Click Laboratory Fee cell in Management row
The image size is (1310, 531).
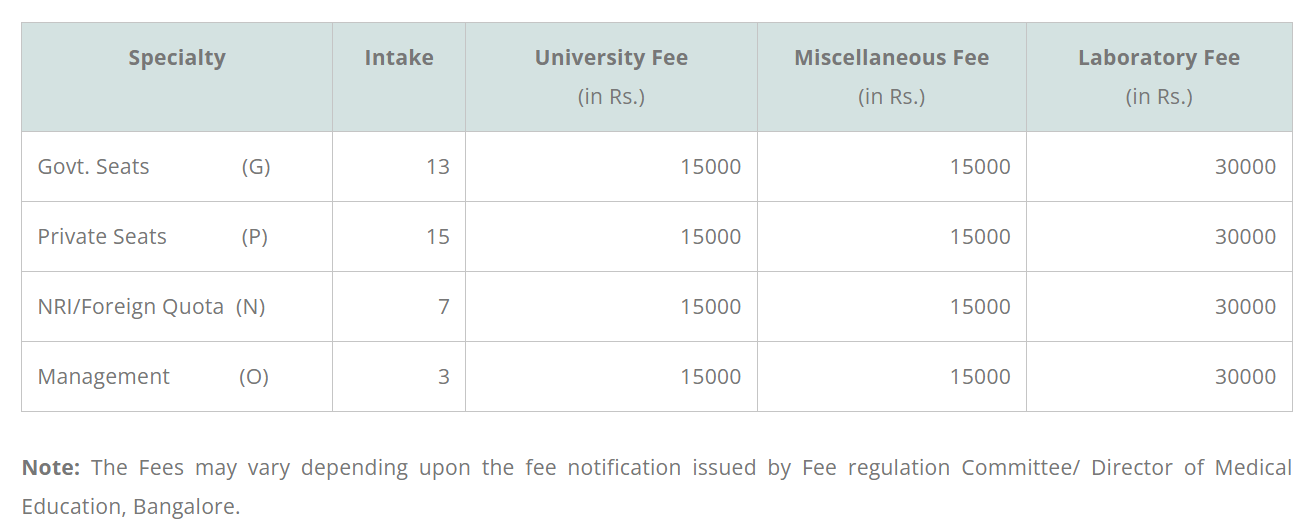1245,377
